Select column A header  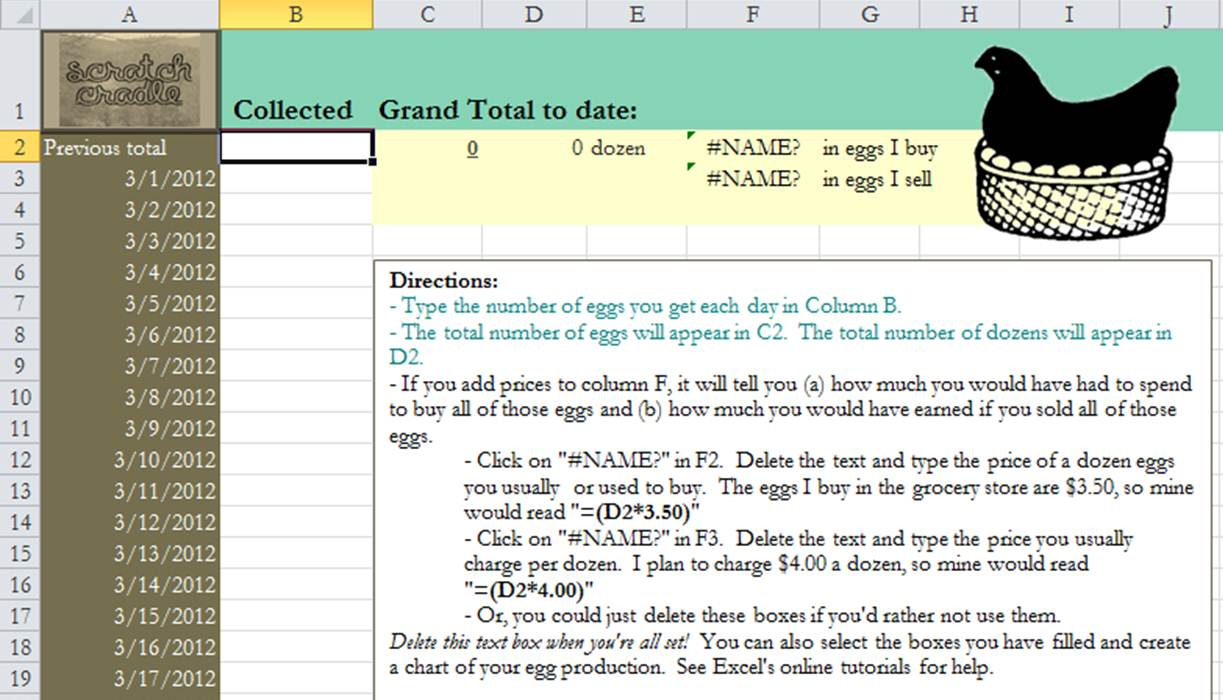pyautogui.click(x=130, y=14)
